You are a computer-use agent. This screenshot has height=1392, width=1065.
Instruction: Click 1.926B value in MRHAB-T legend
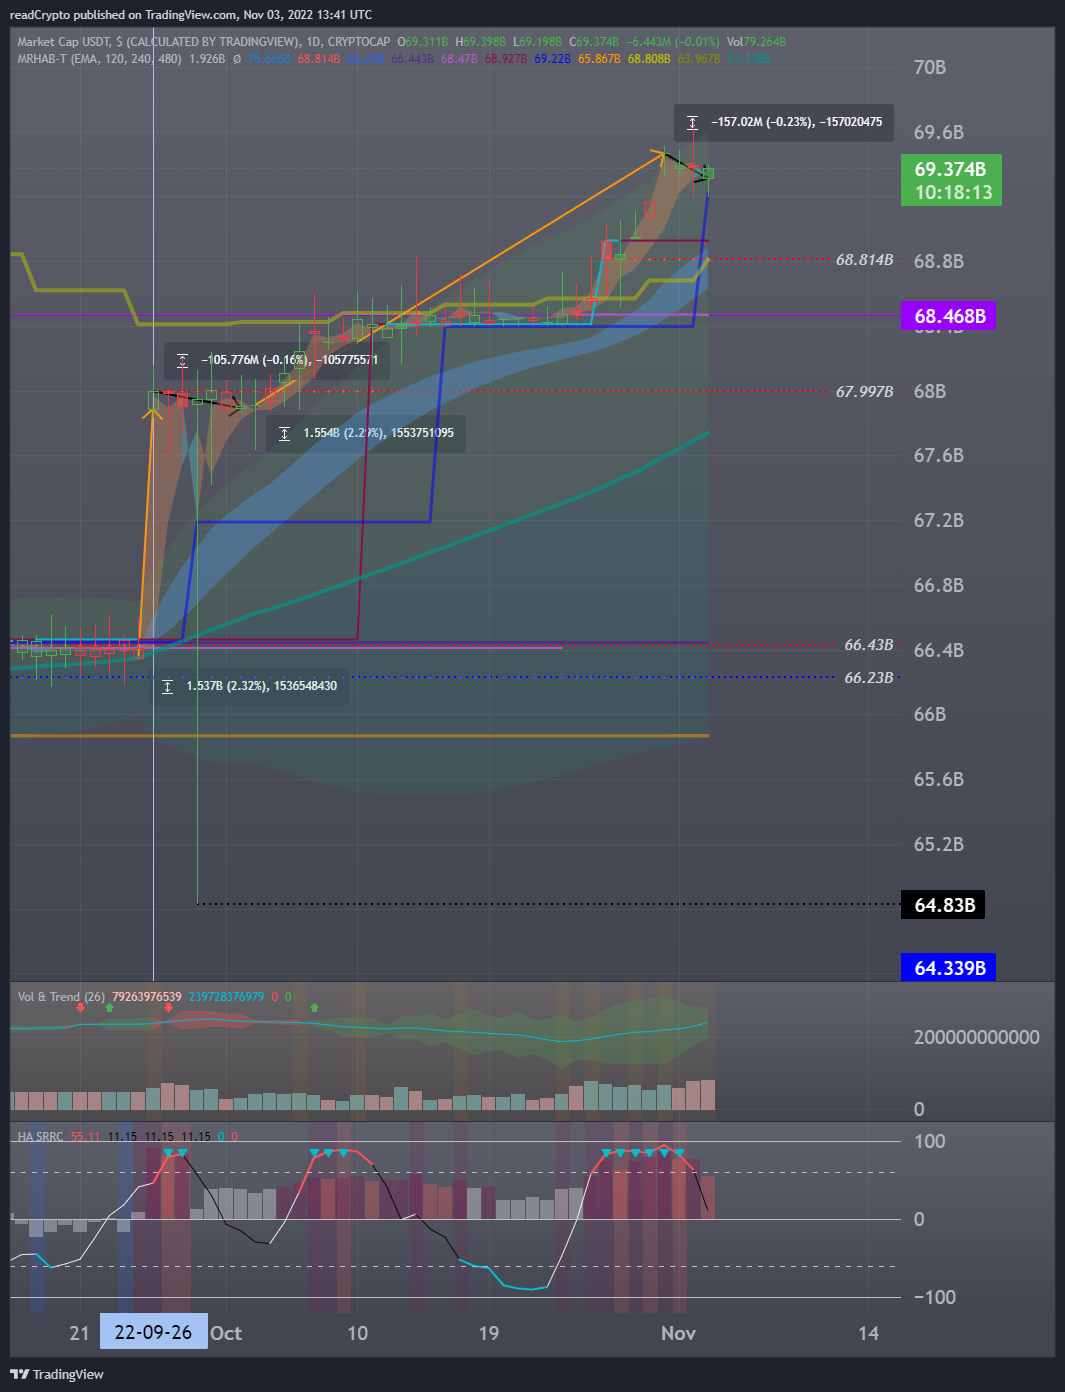click(207, 59)
